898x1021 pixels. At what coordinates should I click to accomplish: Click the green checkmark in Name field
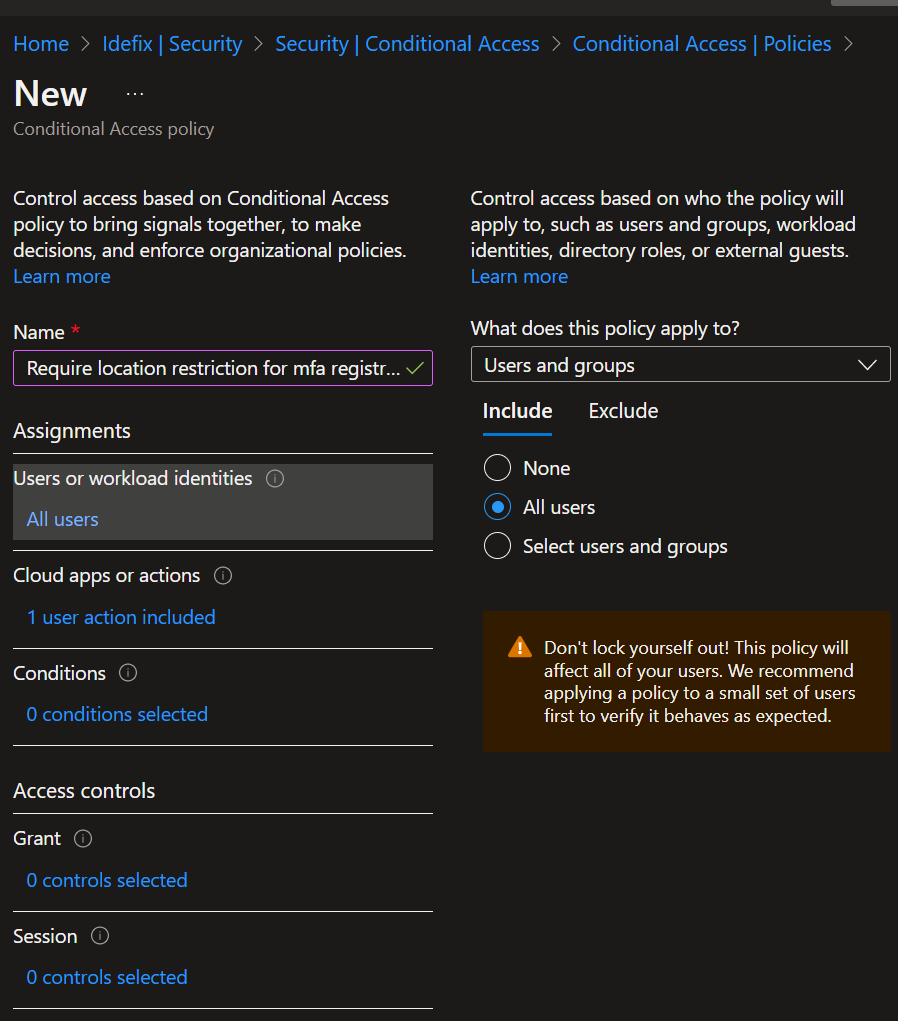point(415,369)
